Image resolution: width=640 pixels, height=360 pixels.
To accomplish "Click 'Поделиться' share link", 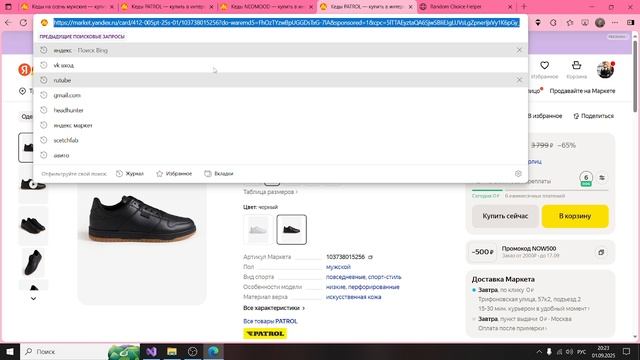I will [593, 116].
